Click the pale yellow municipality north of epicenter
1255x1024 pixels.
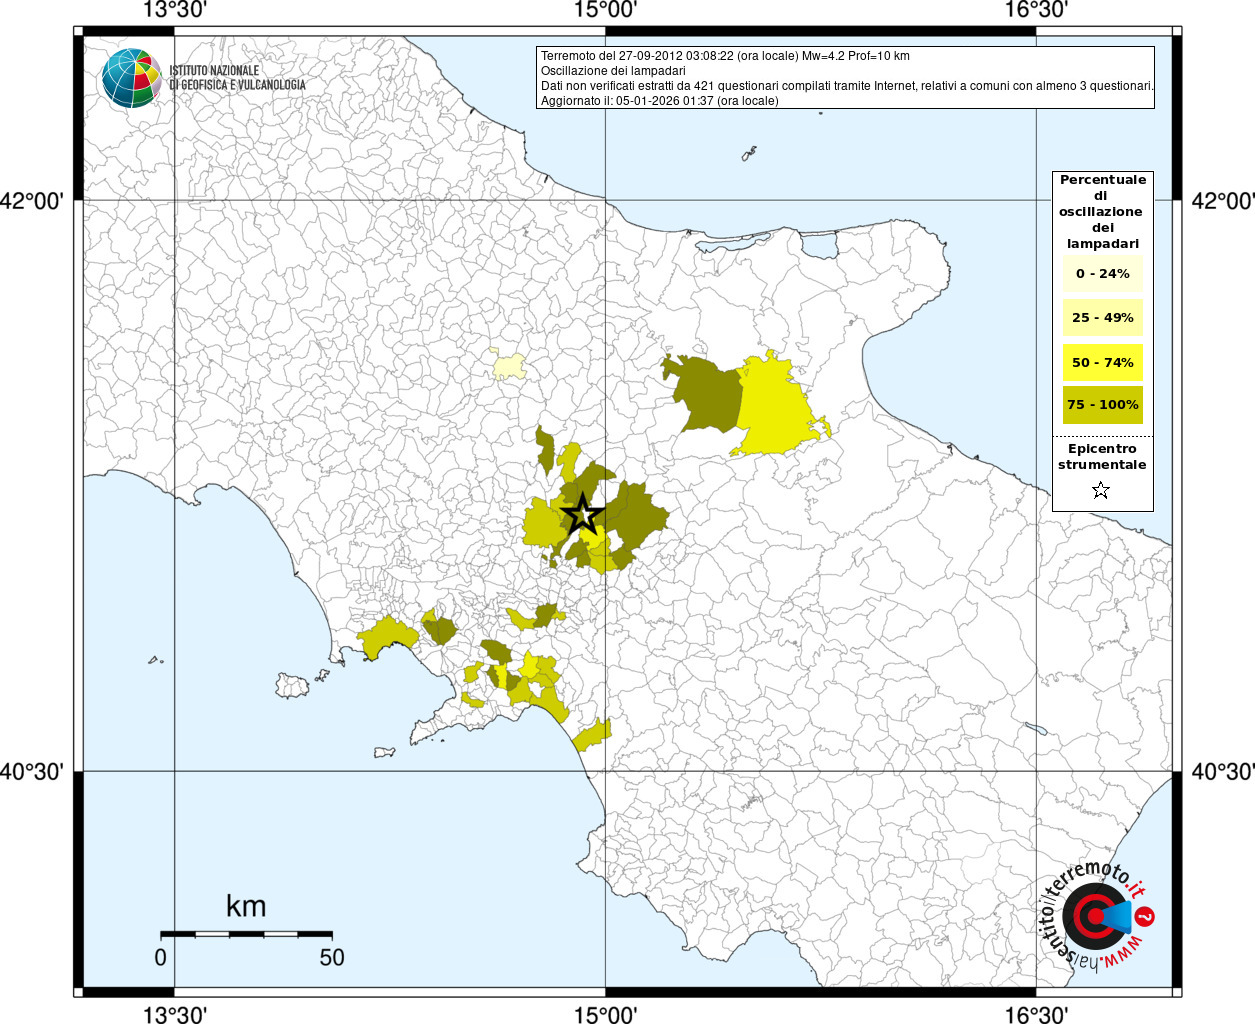[509, 365]
